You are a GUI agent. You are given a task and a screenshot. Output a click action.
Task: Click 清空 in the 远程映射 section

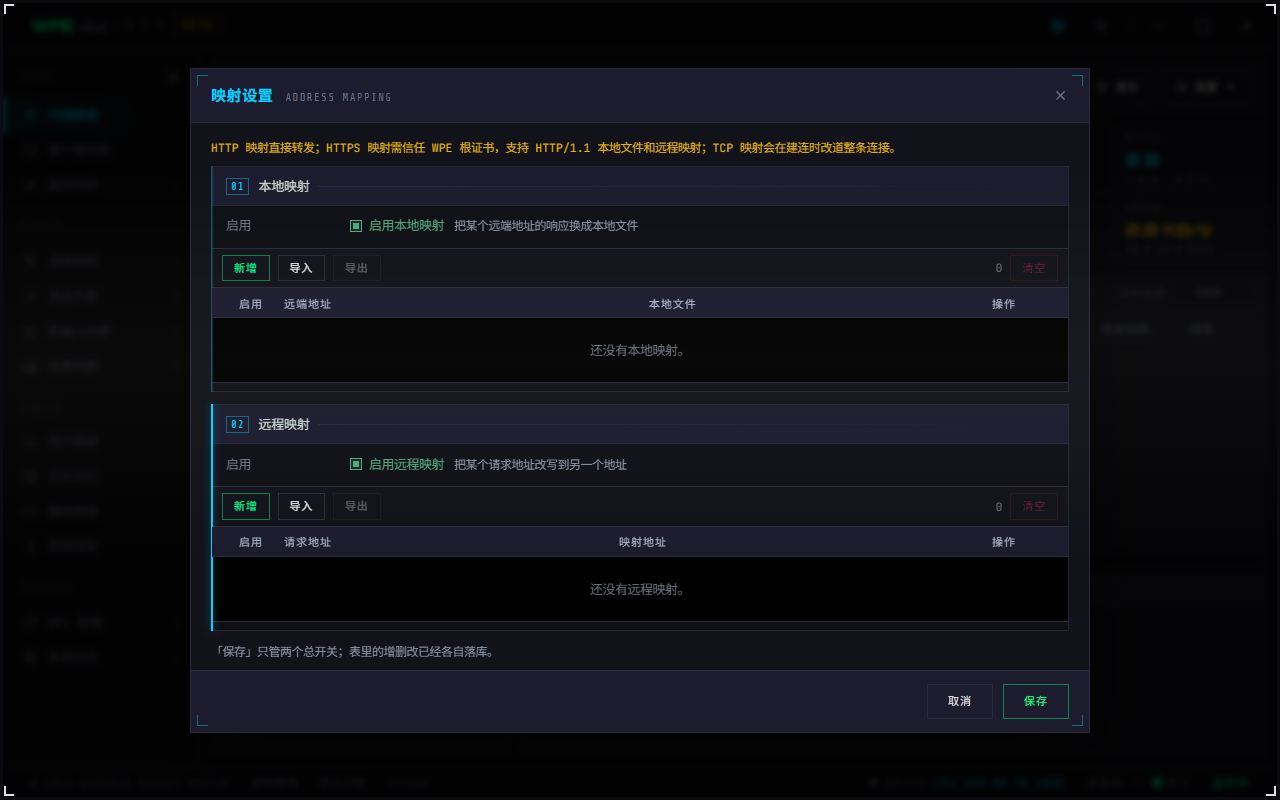pyautogui.click(x=1034, y=506)
